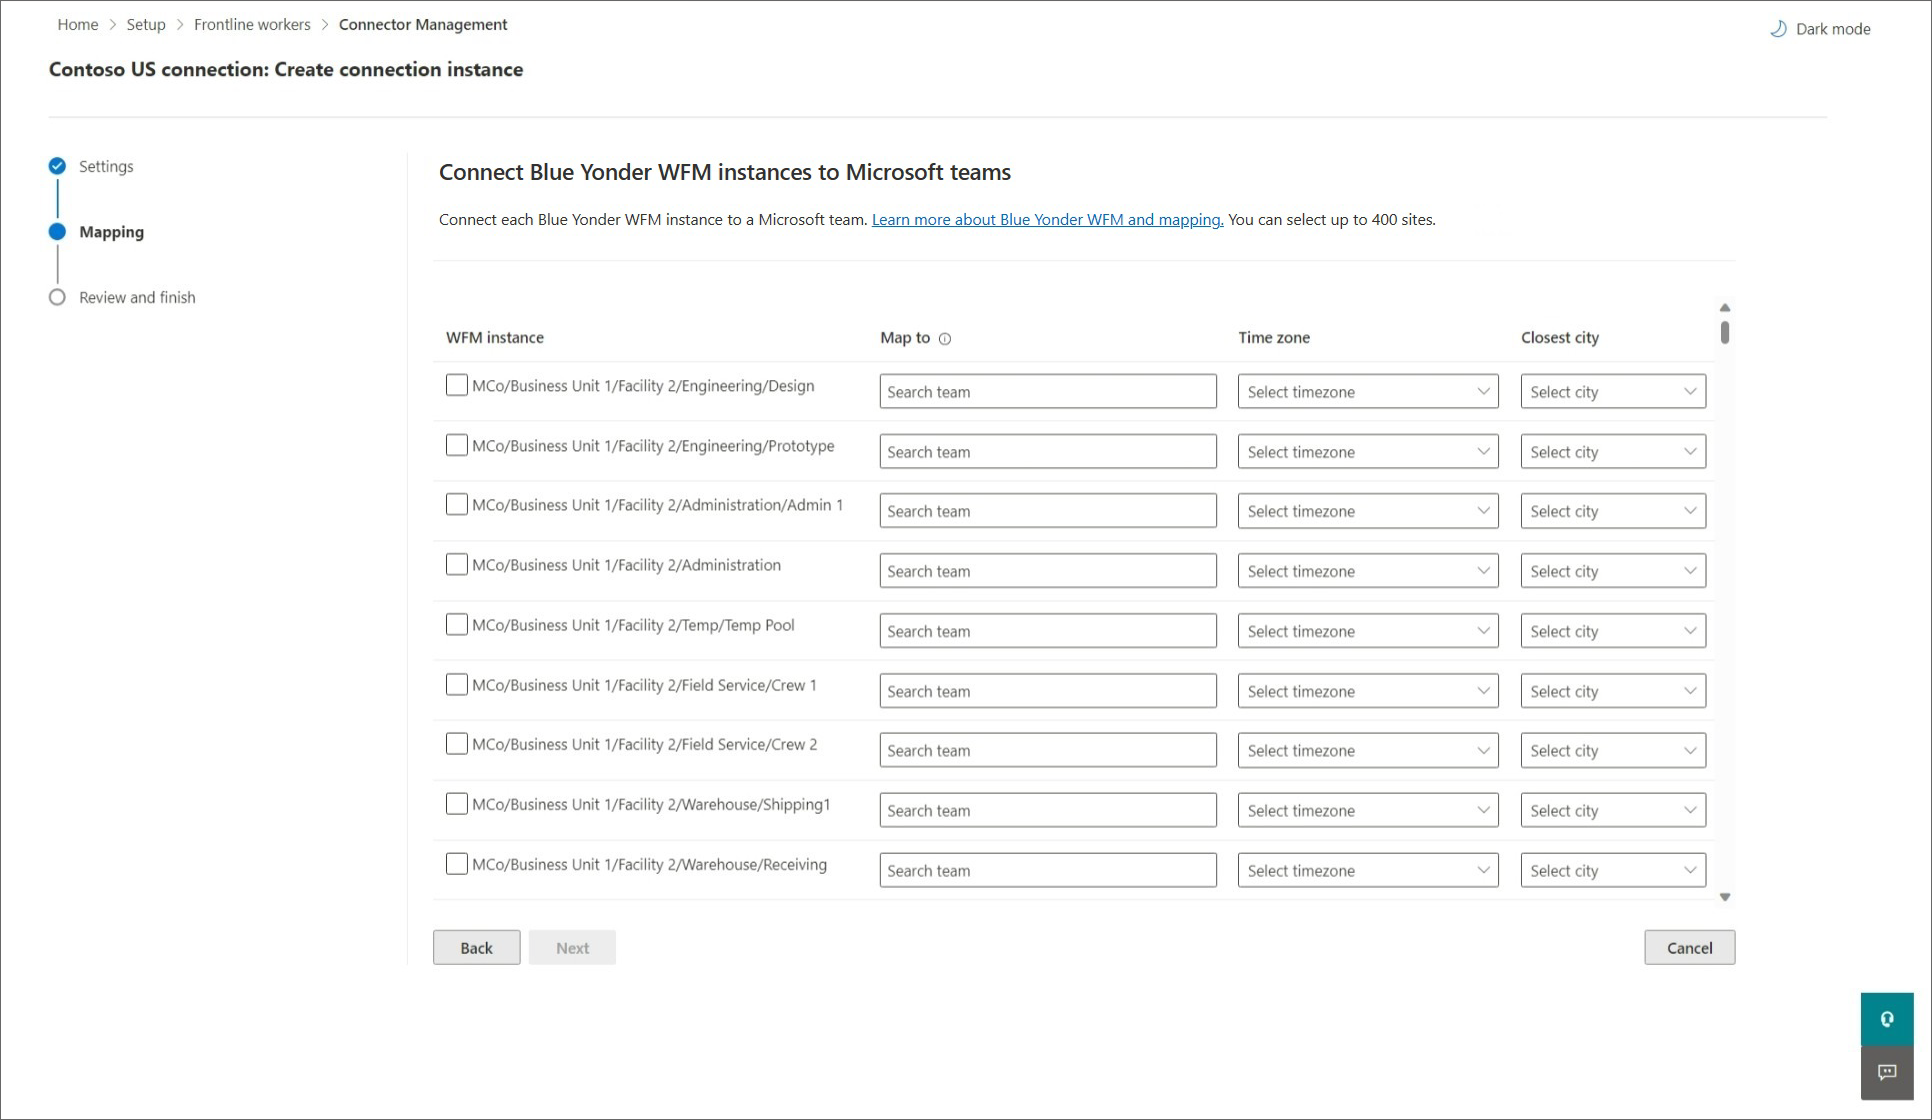Open the help headset button
1932x1120 pixels.
(x=1887, y=1019)
